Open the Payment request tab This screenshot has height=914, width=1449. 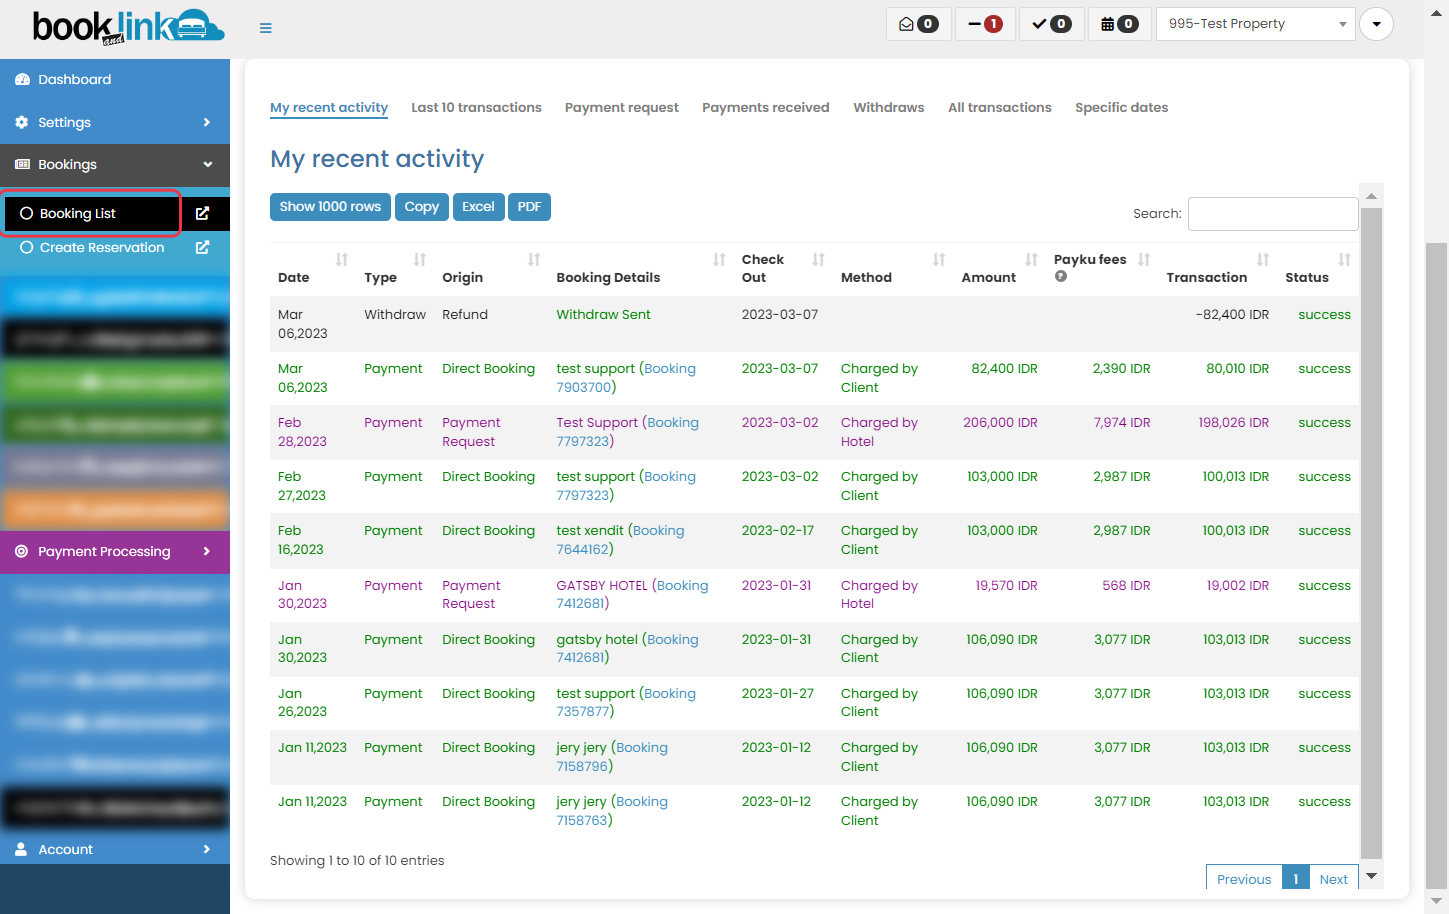[622, 107]
